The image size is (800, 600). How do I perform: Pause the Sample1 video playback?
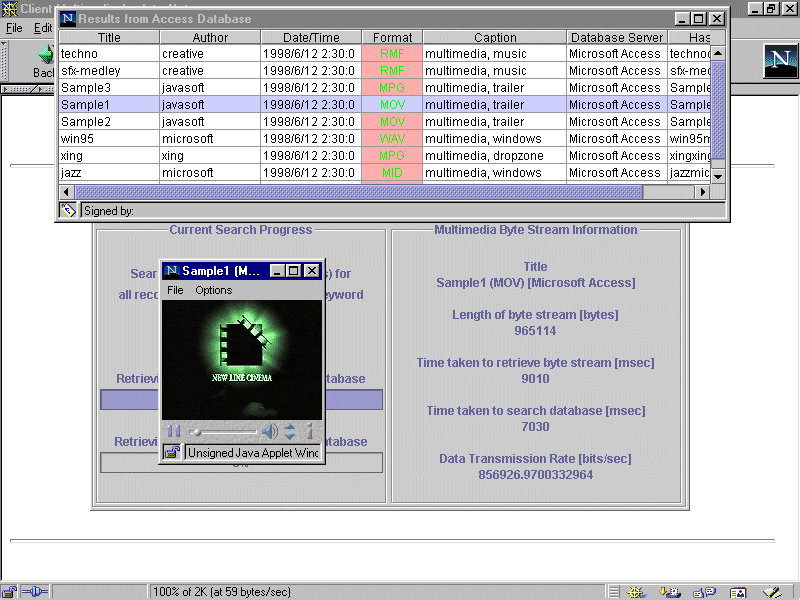(x=173, y=432)
